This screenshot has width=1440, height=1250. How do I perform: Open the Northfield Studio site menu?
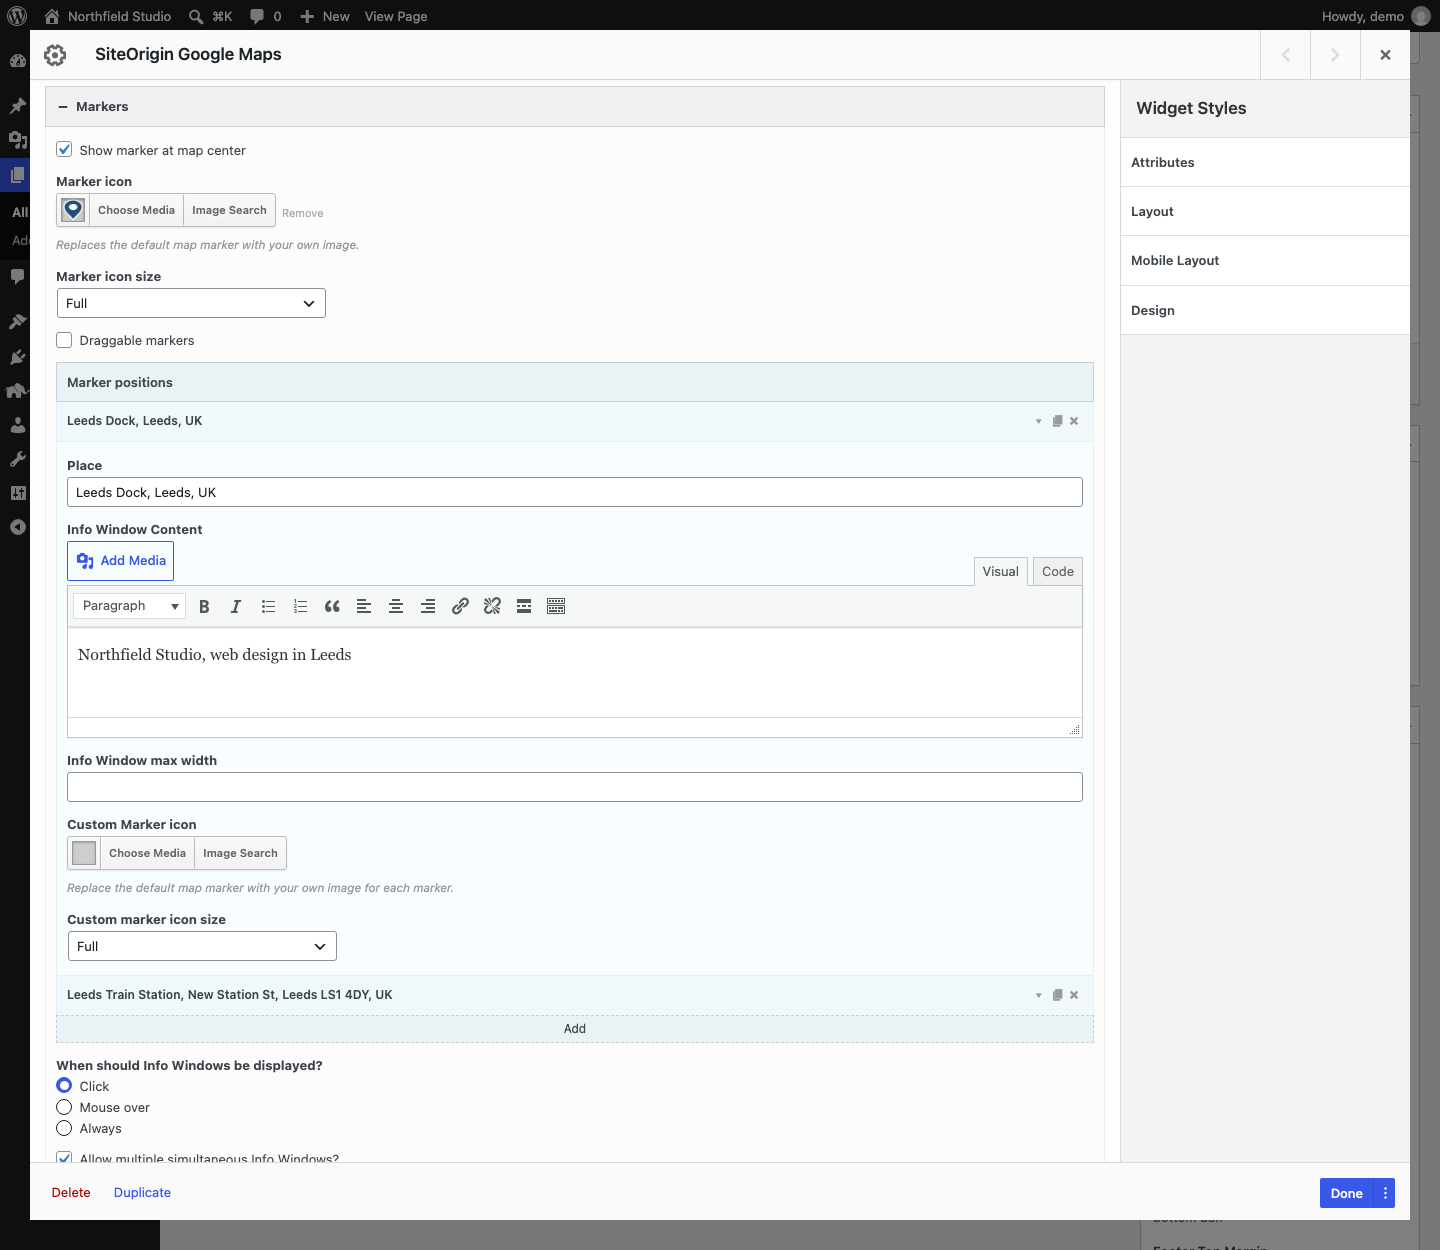tap(108, 16)
